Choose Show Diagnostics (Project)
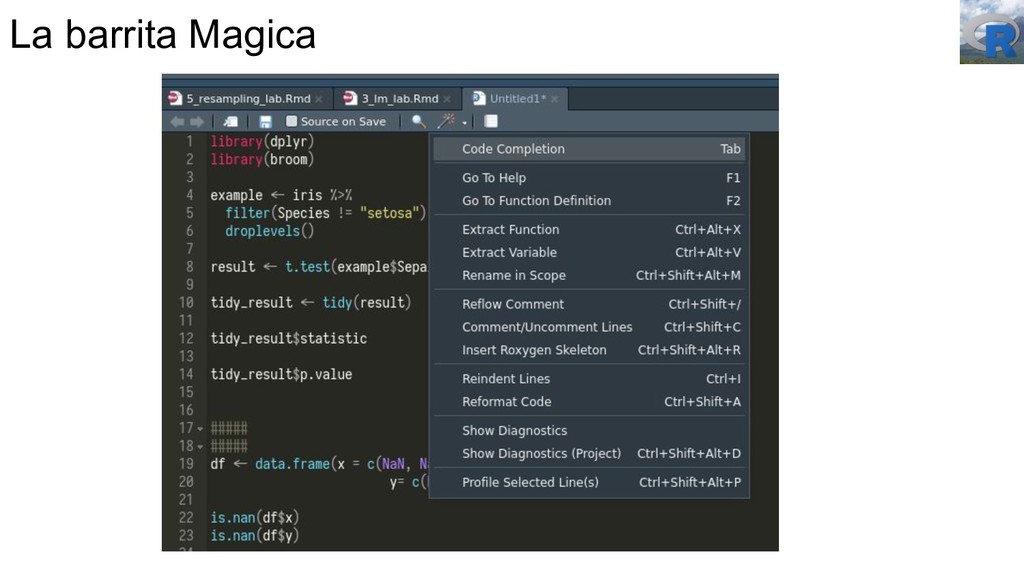 point(589,453)
